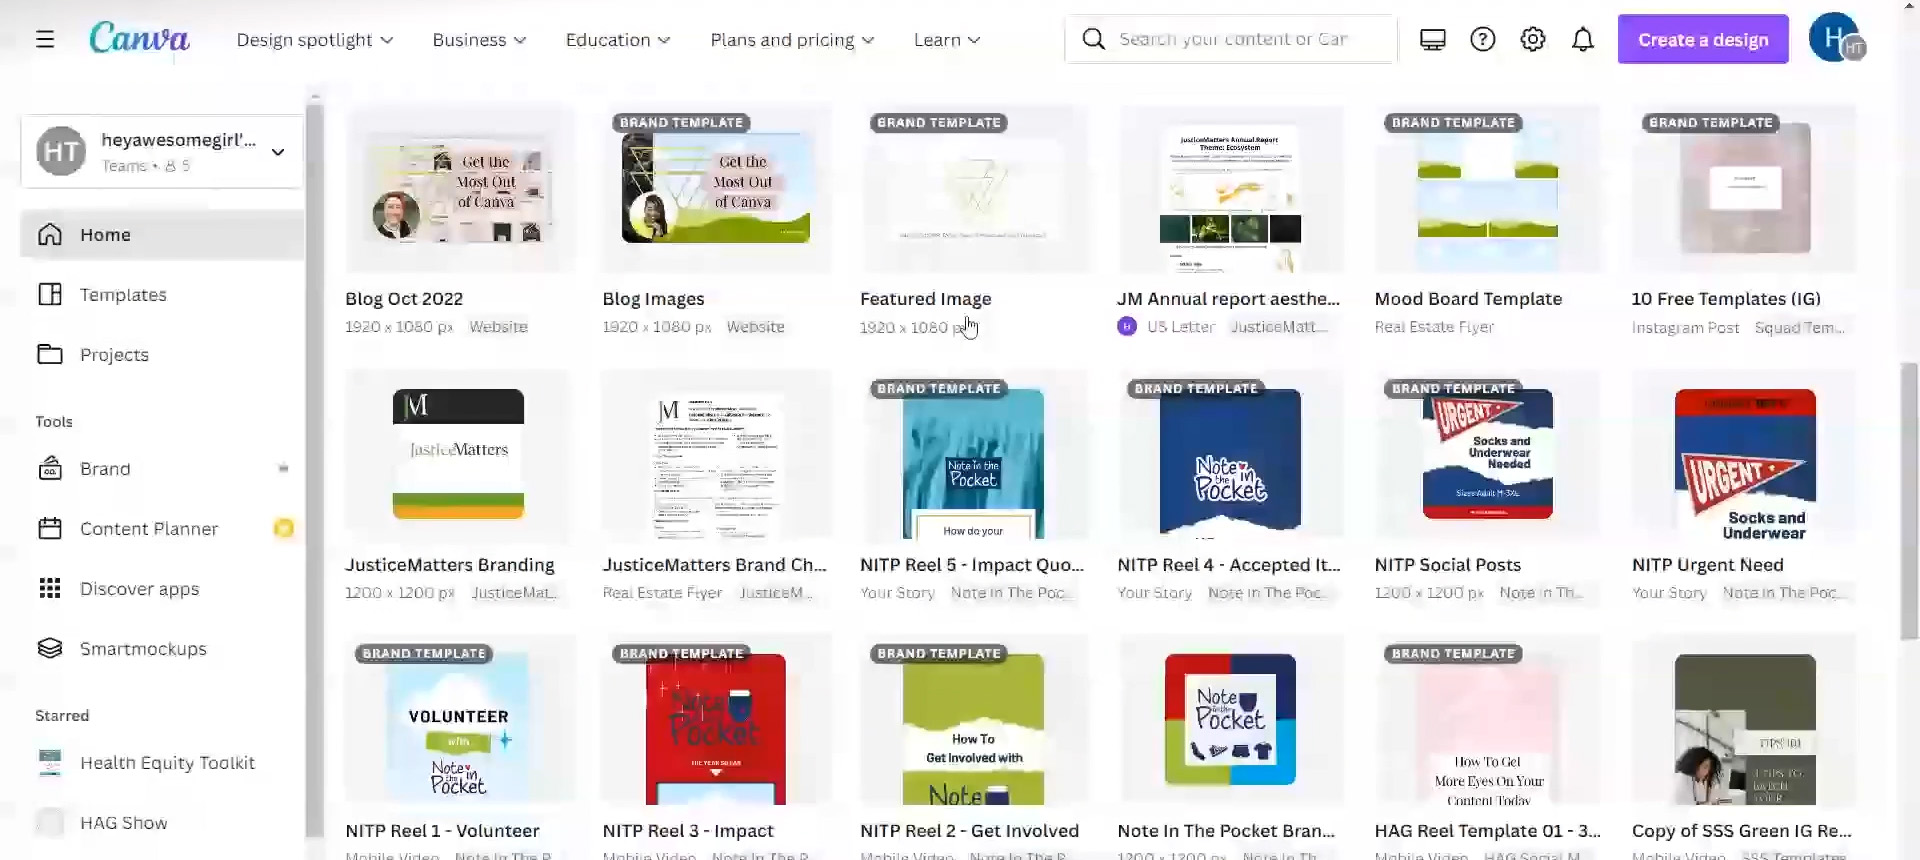Click Real Estate Flyer under Mood Board
The width and height of the screenshot is (1920, 860).
[x=1434, y=327]
